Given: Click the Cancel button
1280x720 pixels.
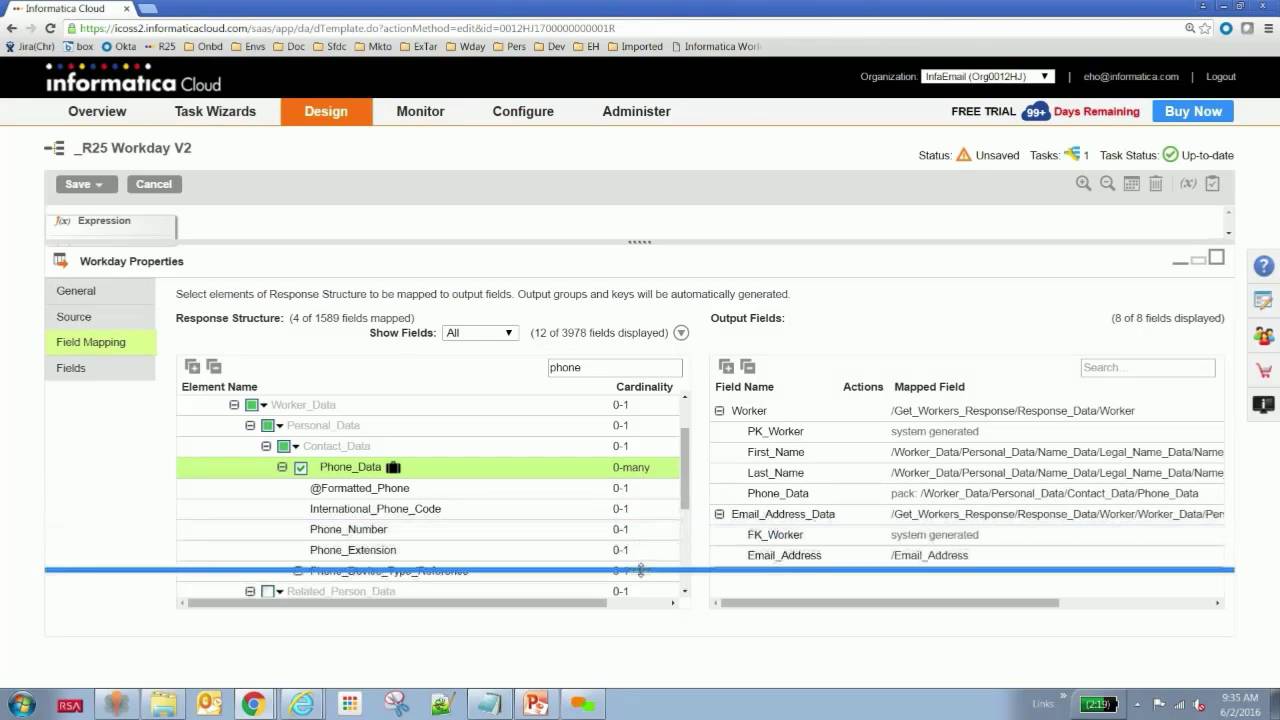Looking at the screenshot, I should 153,184.
